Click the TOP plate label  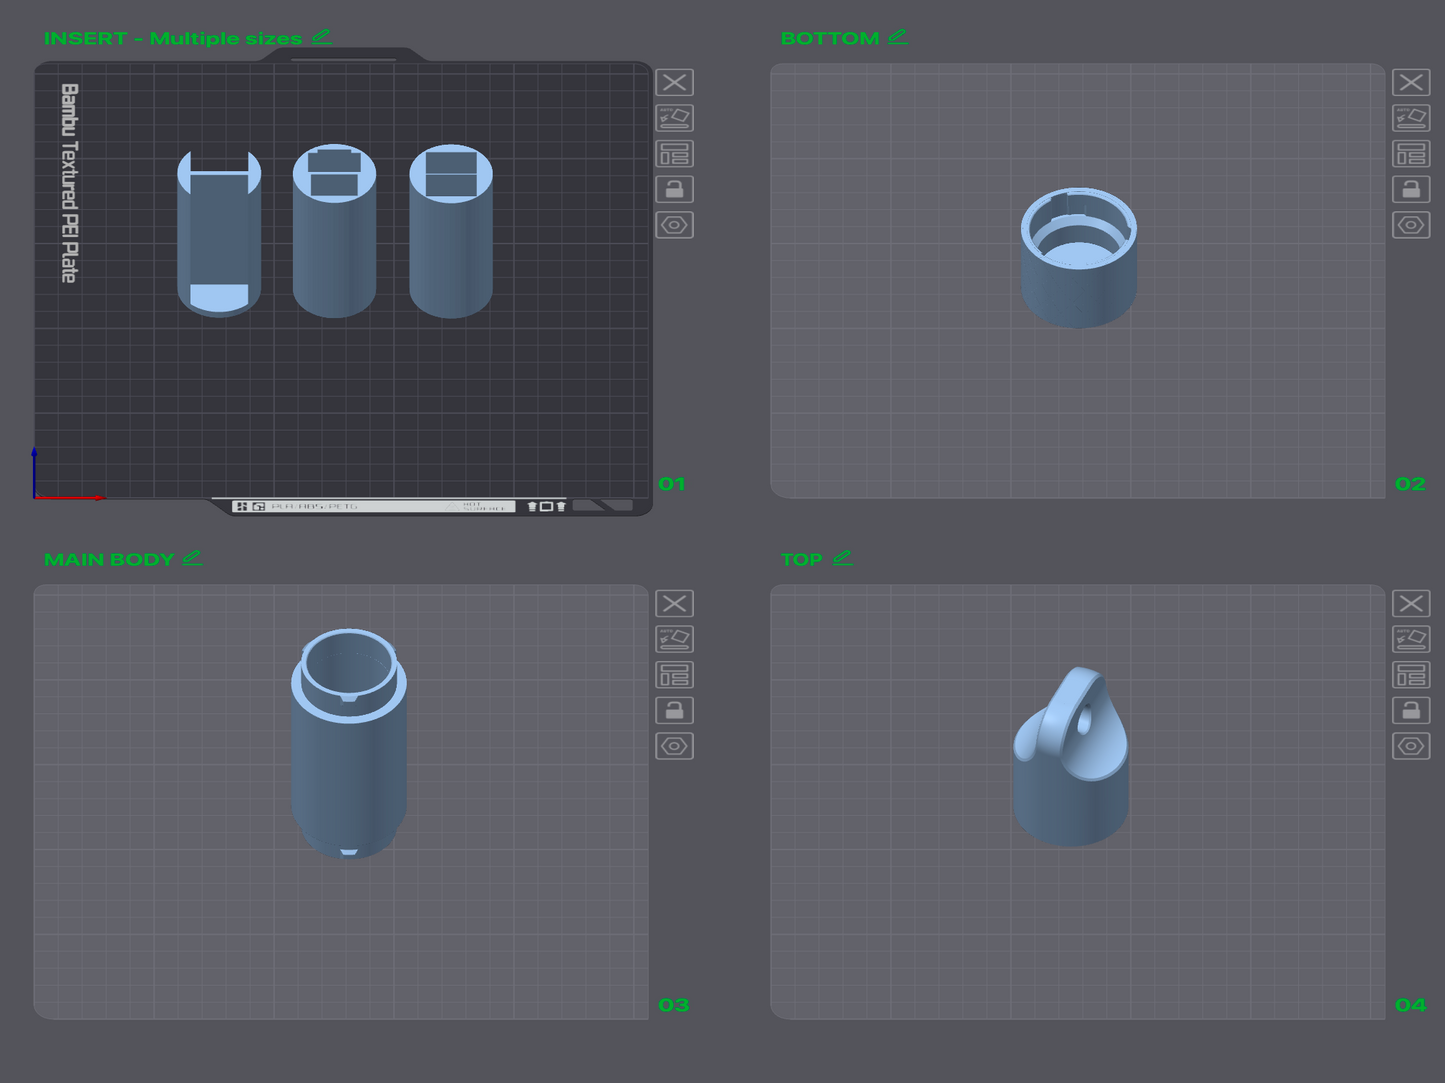coord(801,559)
